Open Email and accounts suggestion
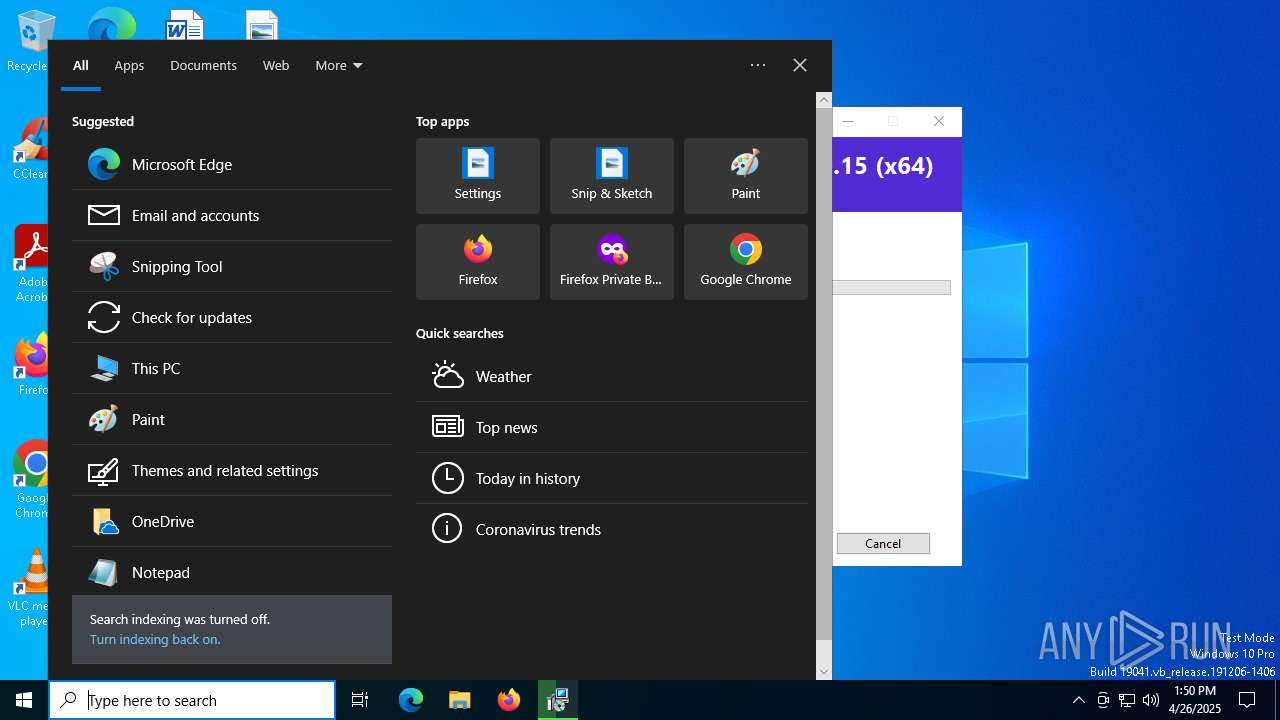 point(232,216)
